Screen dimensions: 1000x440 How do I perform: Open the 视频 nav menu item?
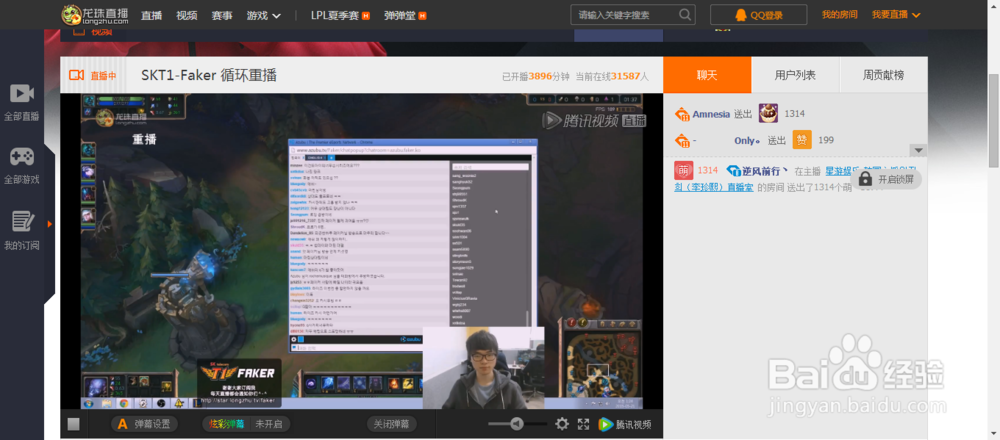tap(187, 15)
